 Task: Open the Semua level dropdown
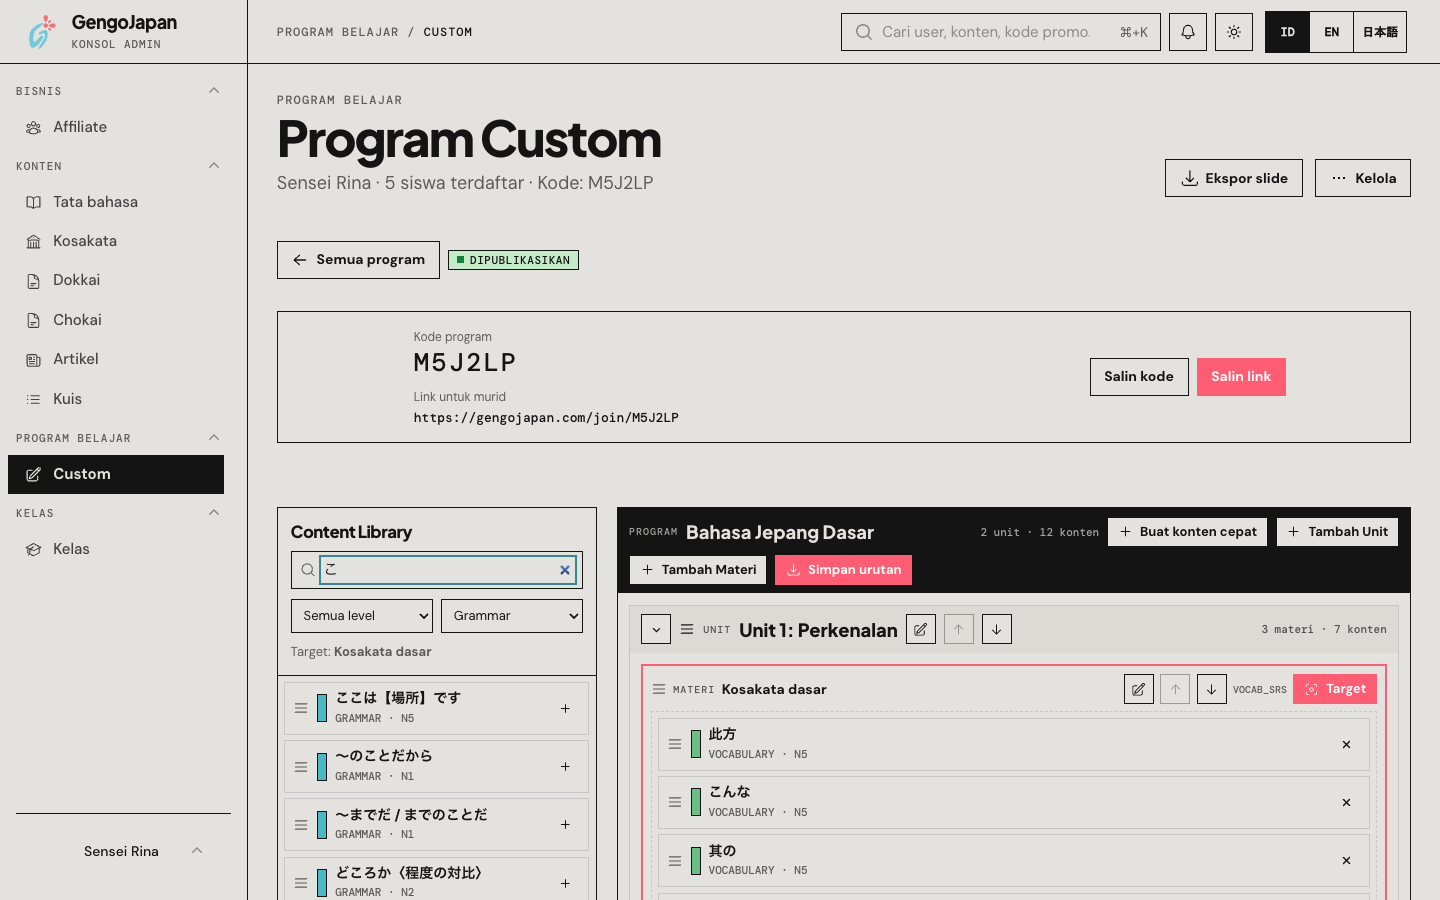(362, 616)
